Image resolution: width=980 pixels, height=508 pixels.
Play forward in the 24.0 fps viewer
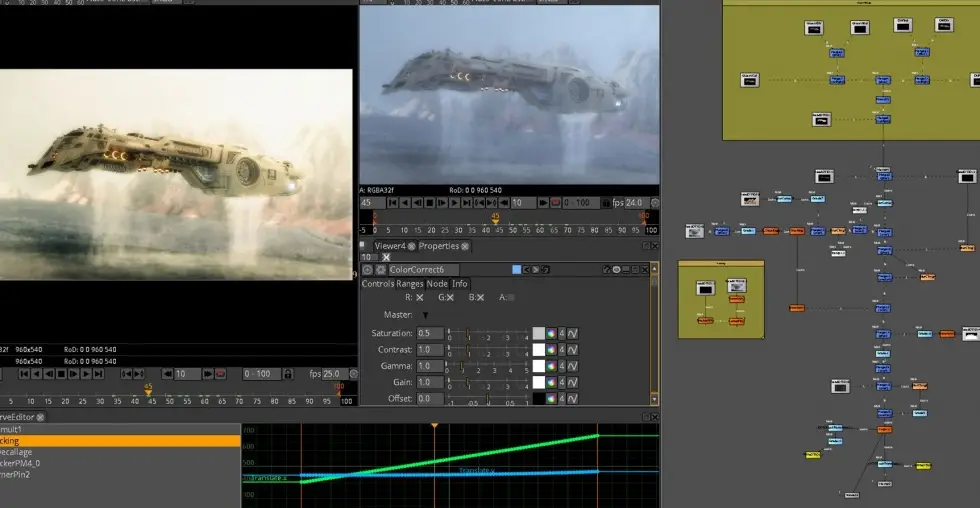tap(454, 202)
